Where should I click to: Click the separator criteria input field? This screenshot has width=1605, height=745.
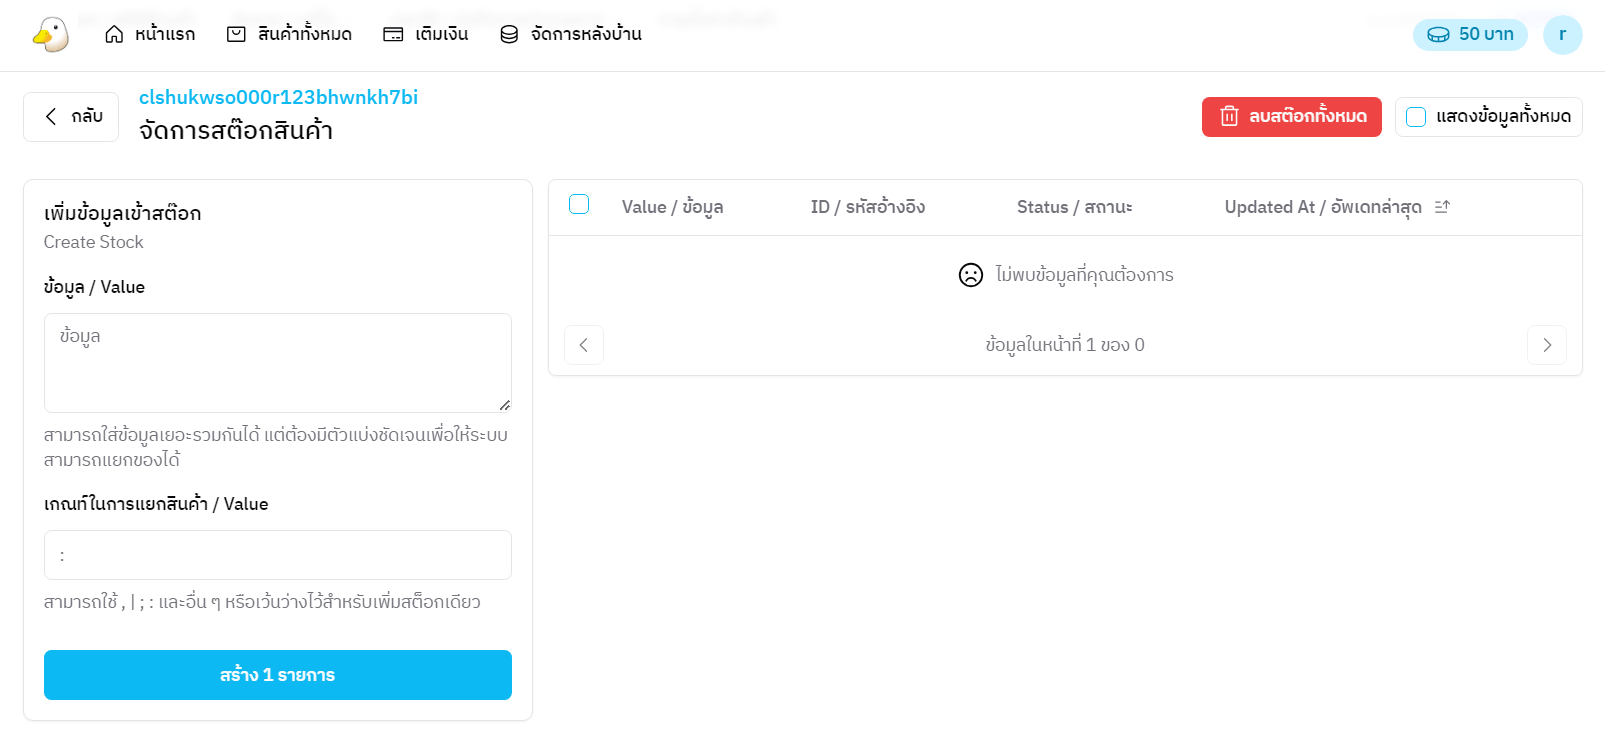coord(277,555)
